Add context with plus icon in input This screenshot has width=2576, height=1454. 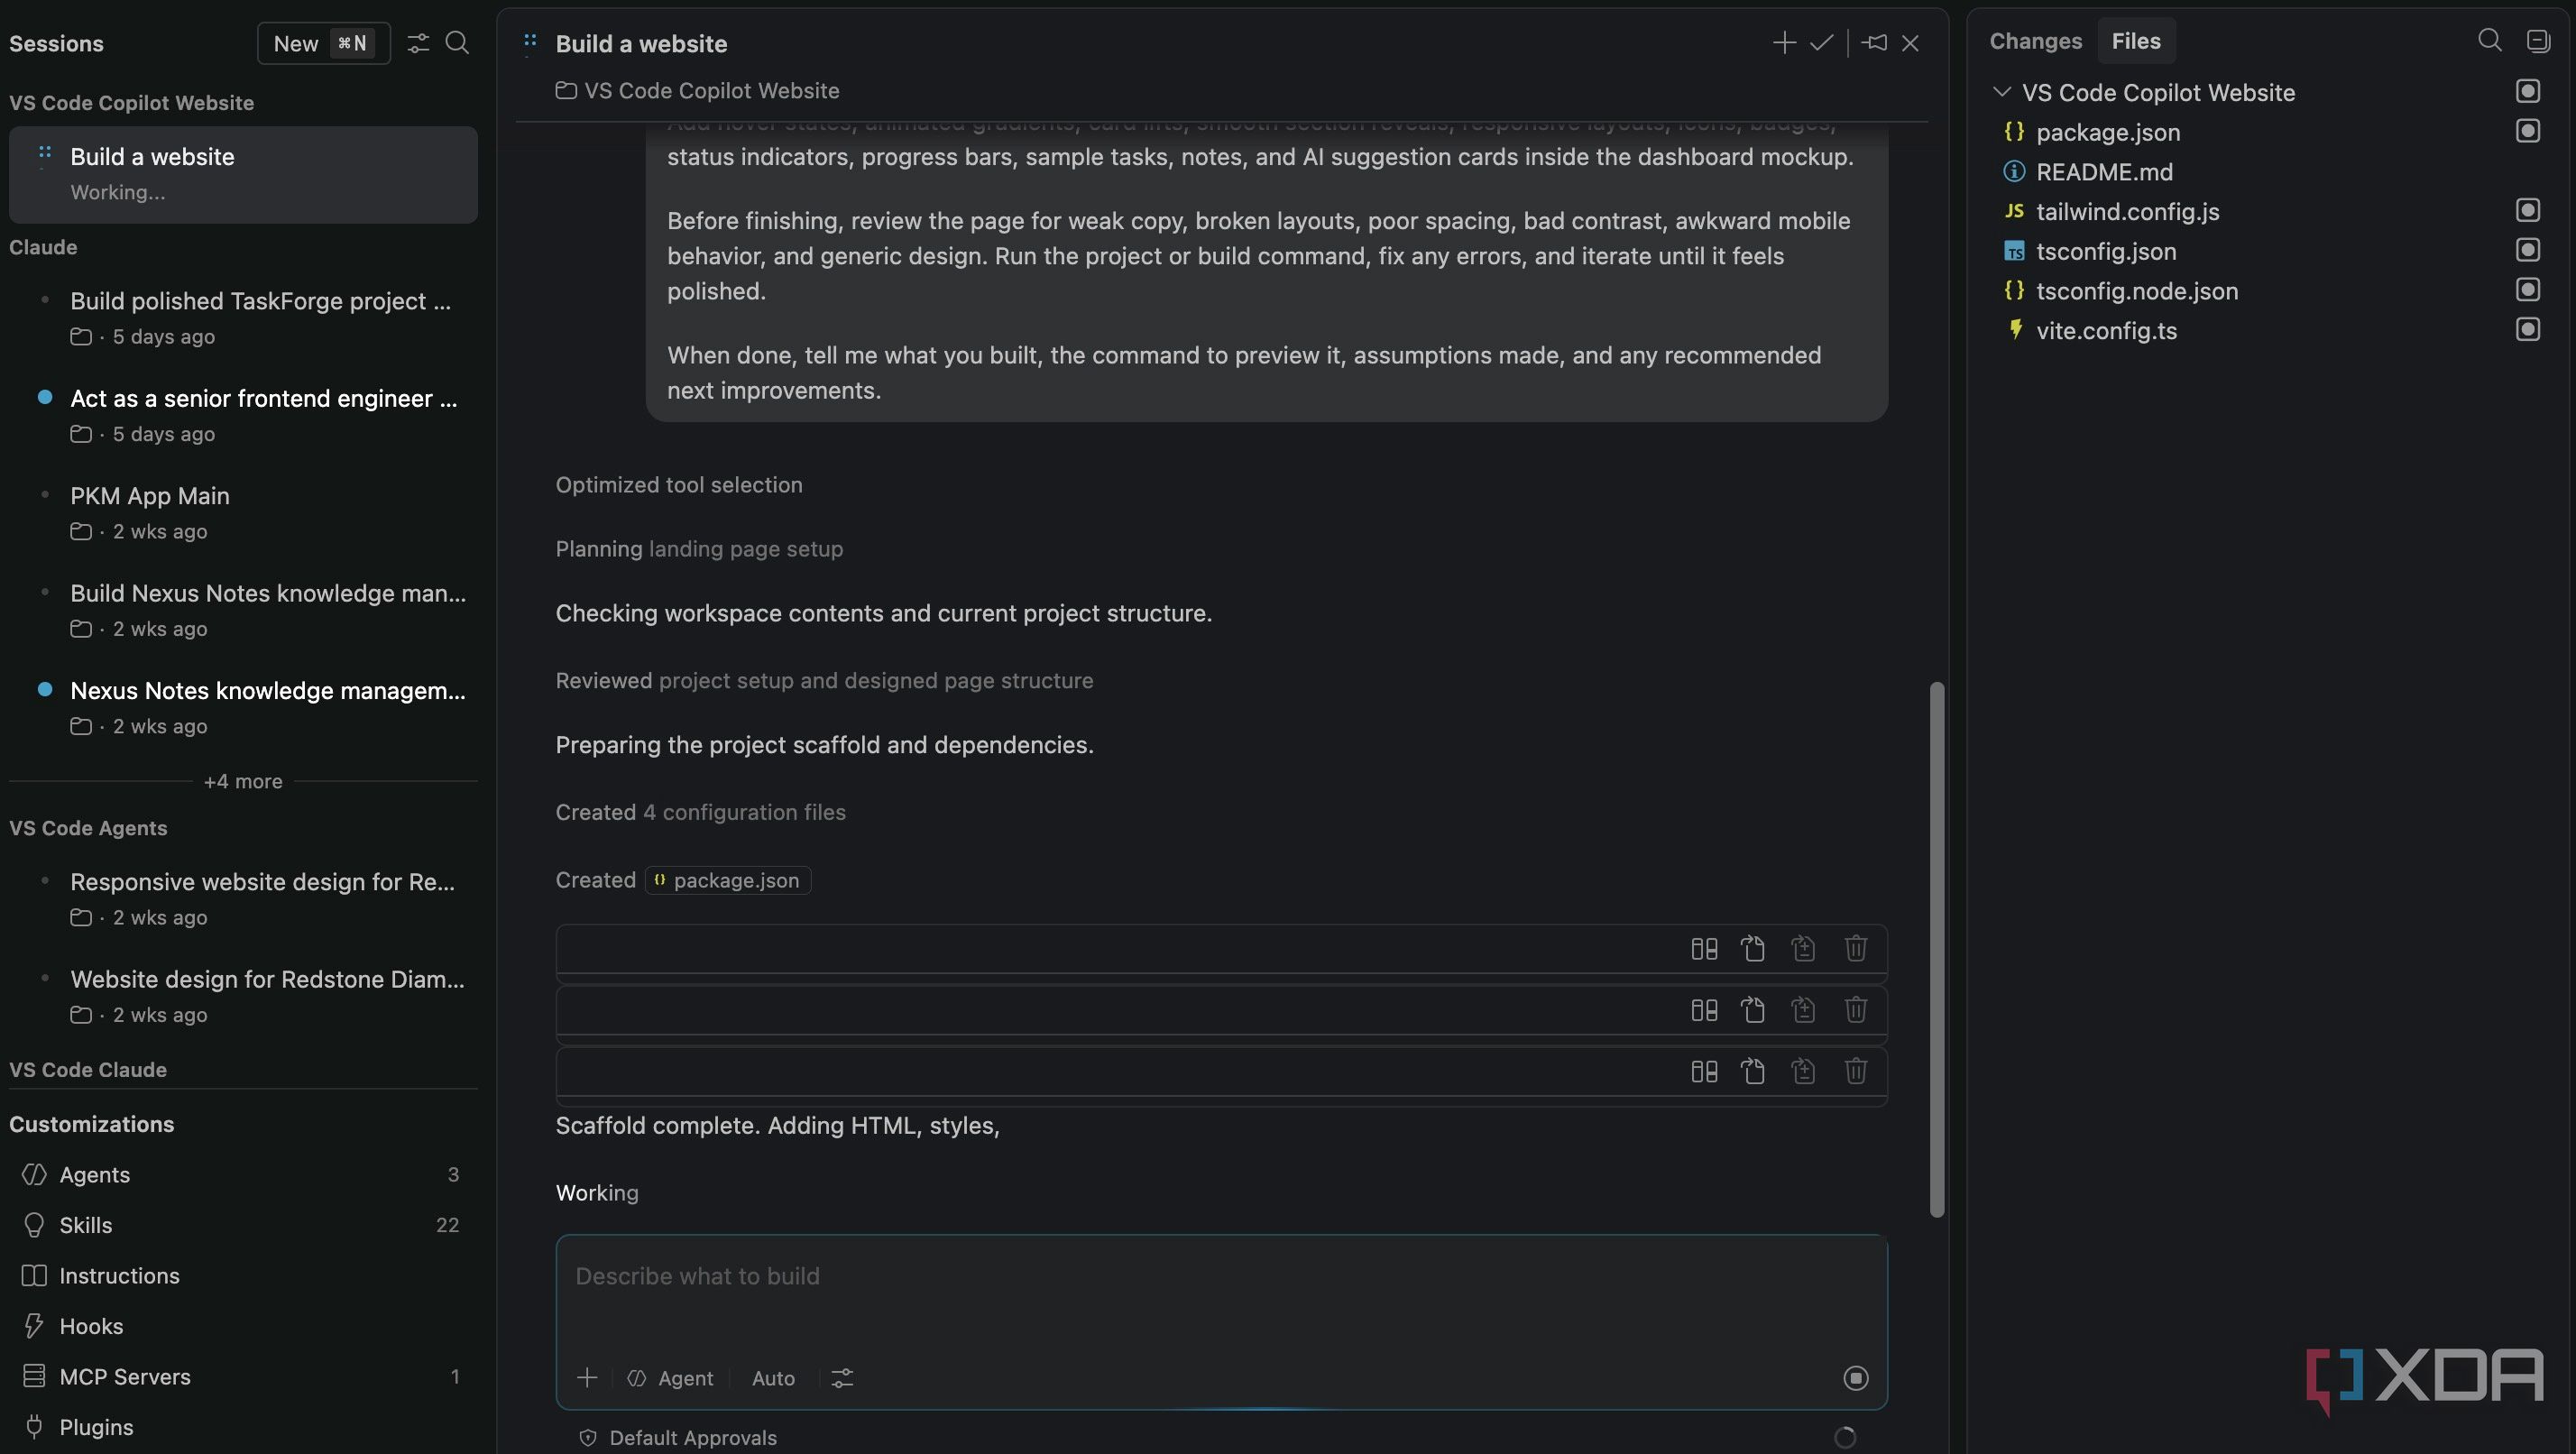point(587,1378)
